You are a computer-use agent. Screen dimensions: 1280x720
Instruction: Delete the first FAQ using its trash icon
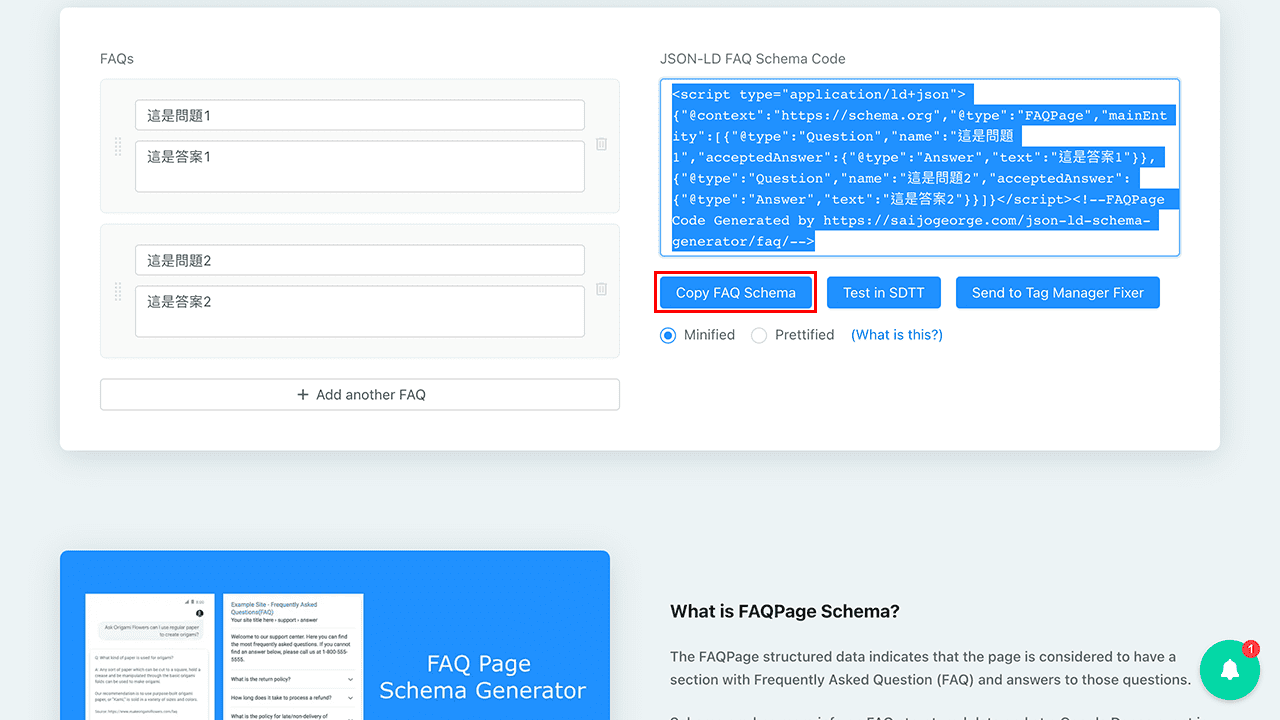pyautogui.click(x=601, y=144)
